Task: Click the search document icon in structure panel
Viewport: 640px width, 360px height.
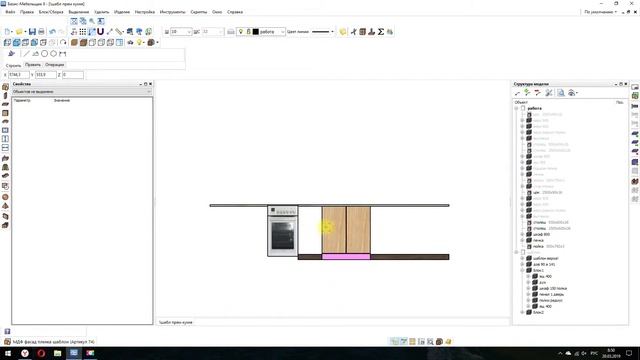Action: click(561, 93)
